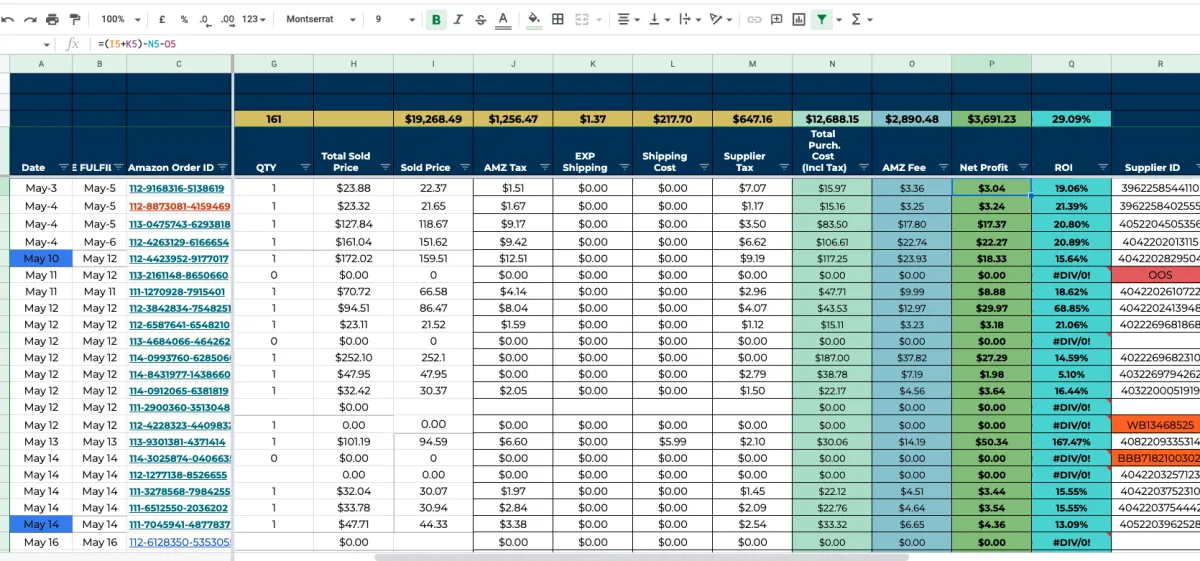Open the Montserrat font dropdown
Screen dimensions: 1200x561
pos(321,19)
